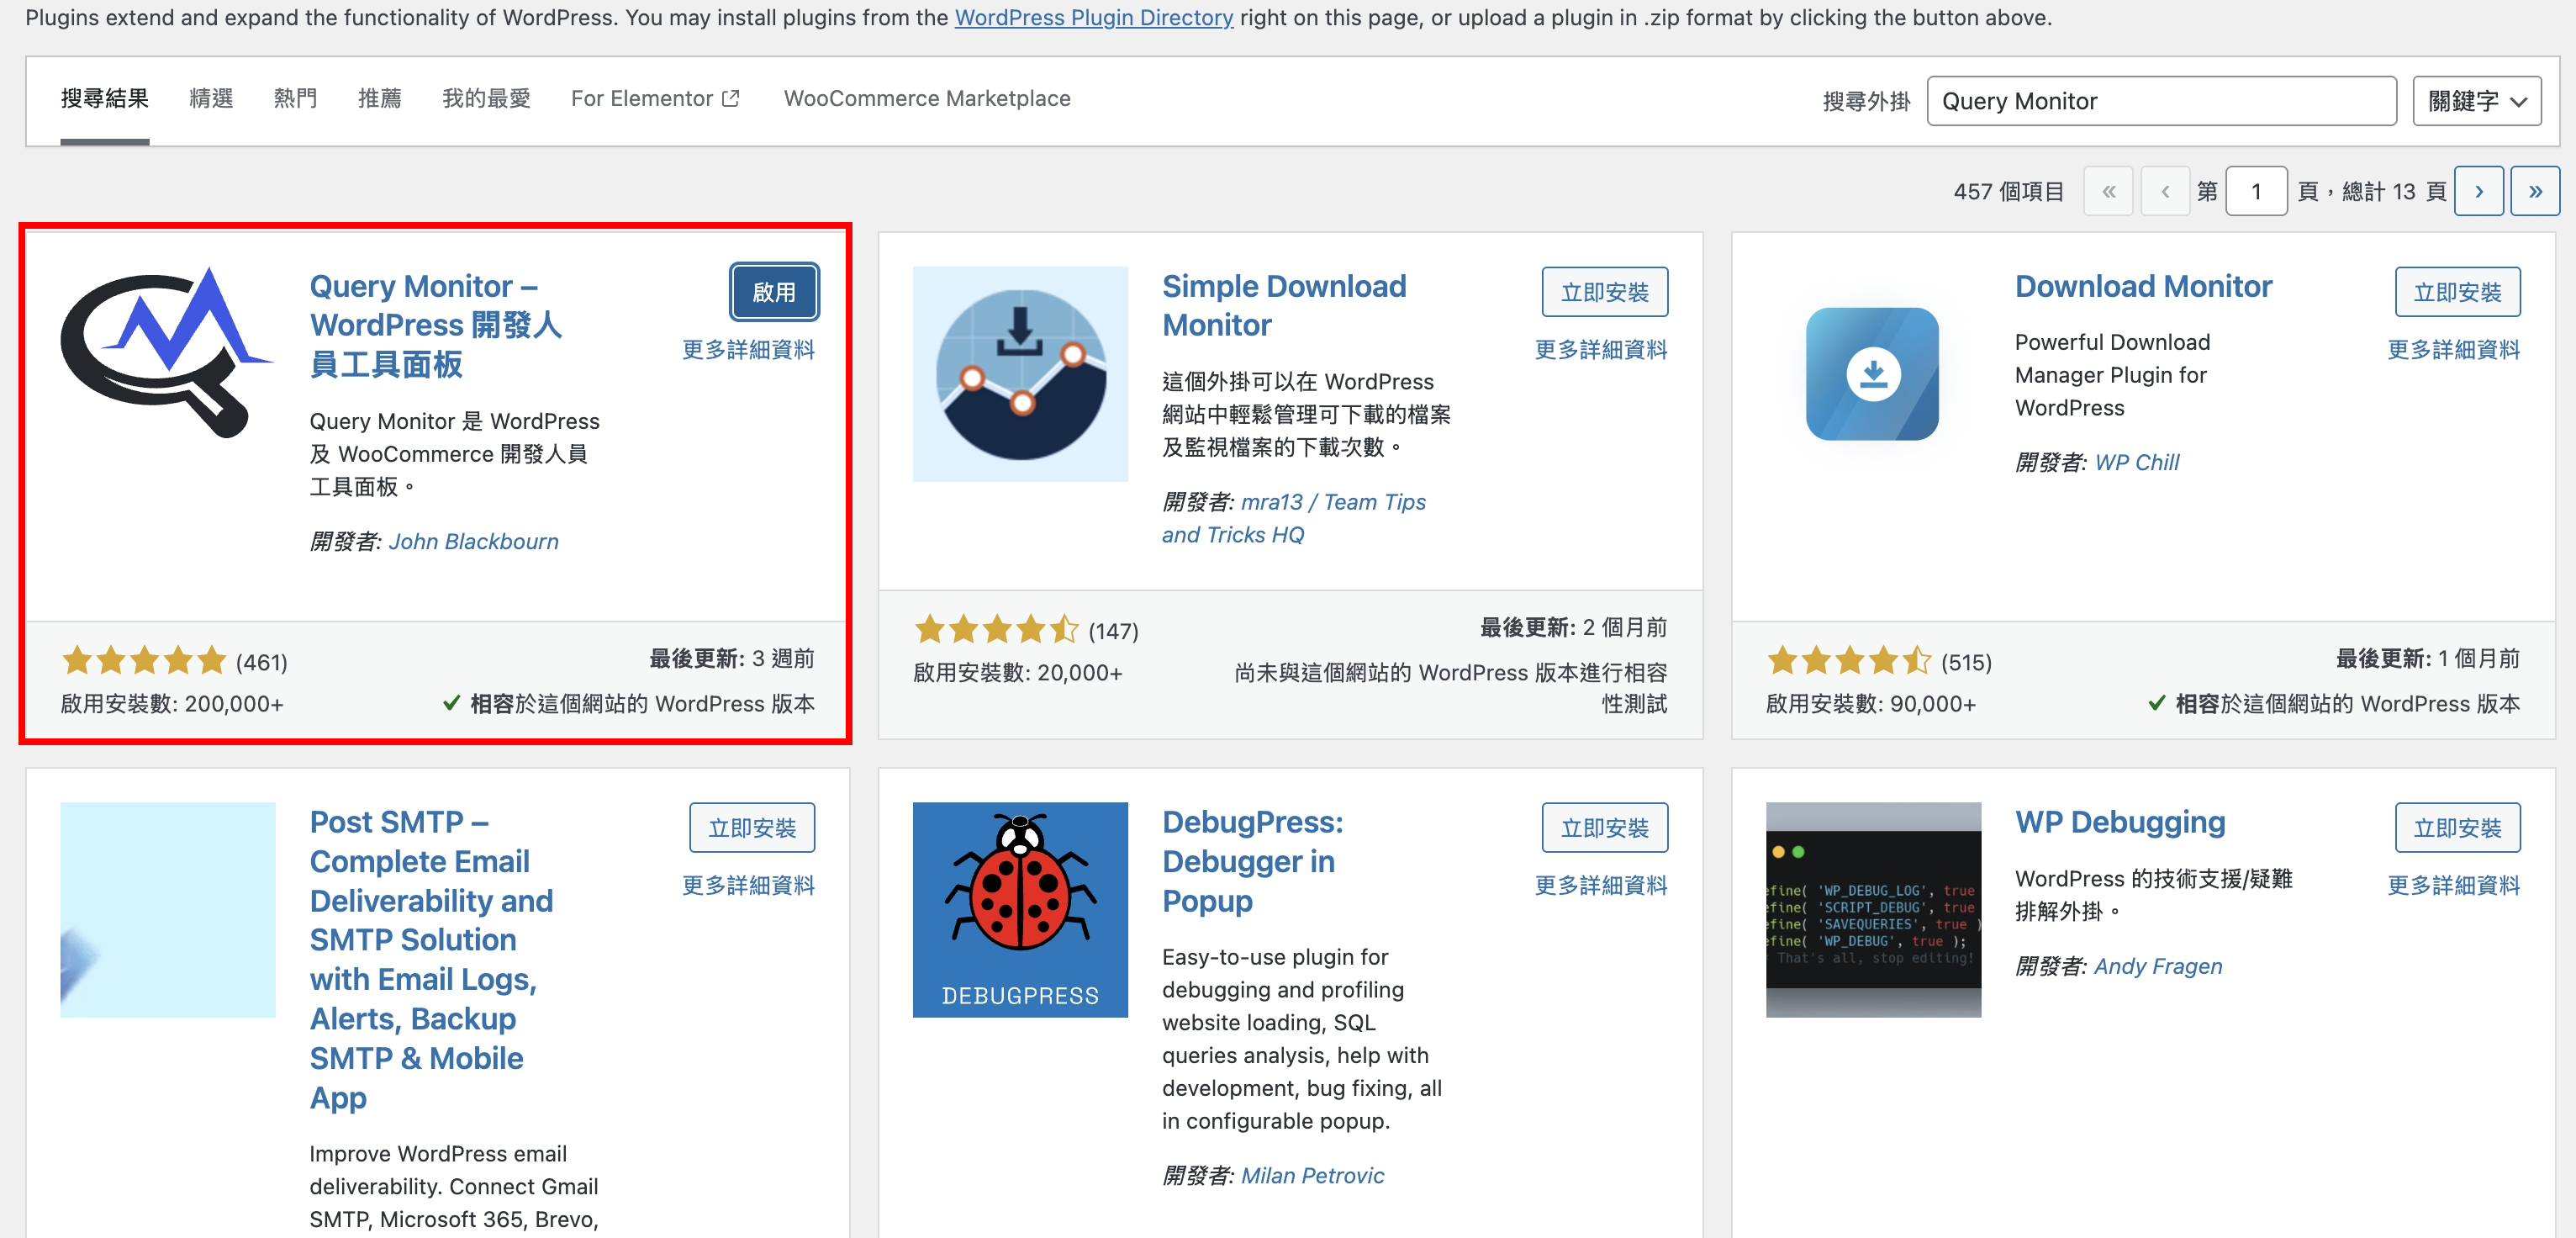The width and height of the screenshot is (2576, 1238).
Task: Click the WP Debugging code screenshot icon
Action: coord(1872,908)
